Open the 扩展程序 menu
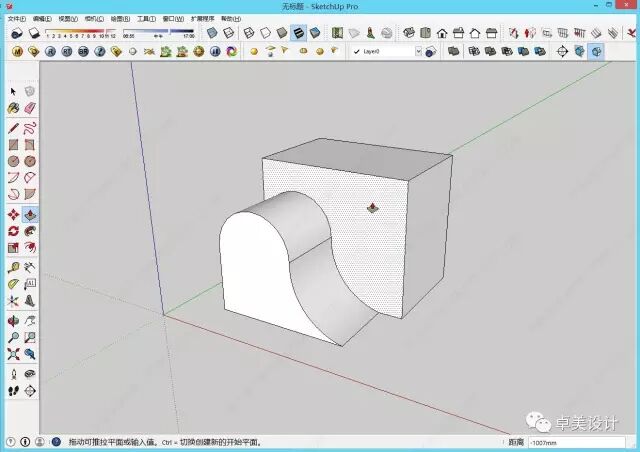 202,19
